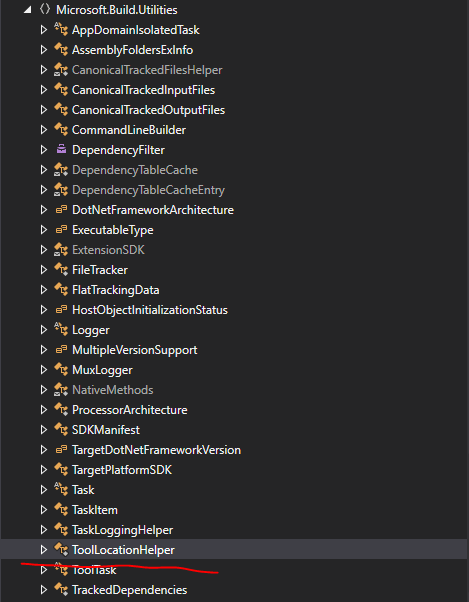The image size is (469, 602).
Task: Select the ExecutableType enum
Action: [113, 230]
